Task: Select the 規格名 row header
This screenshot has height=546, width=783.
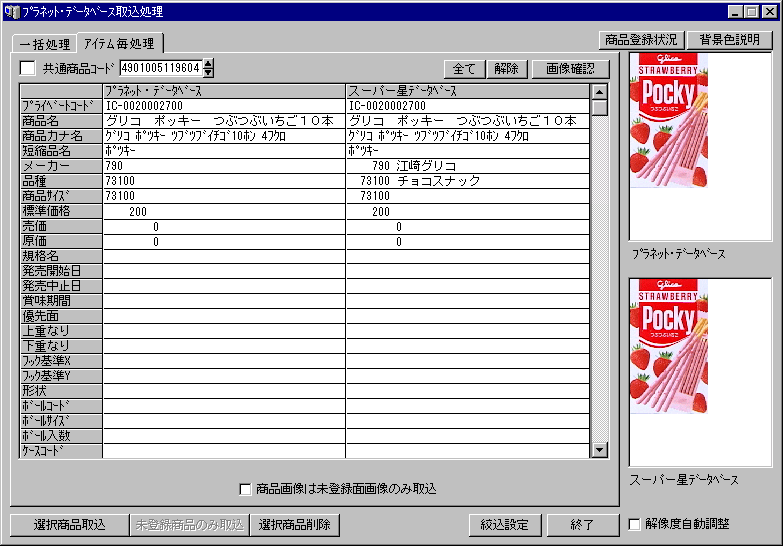Action: tap(61, 256)
